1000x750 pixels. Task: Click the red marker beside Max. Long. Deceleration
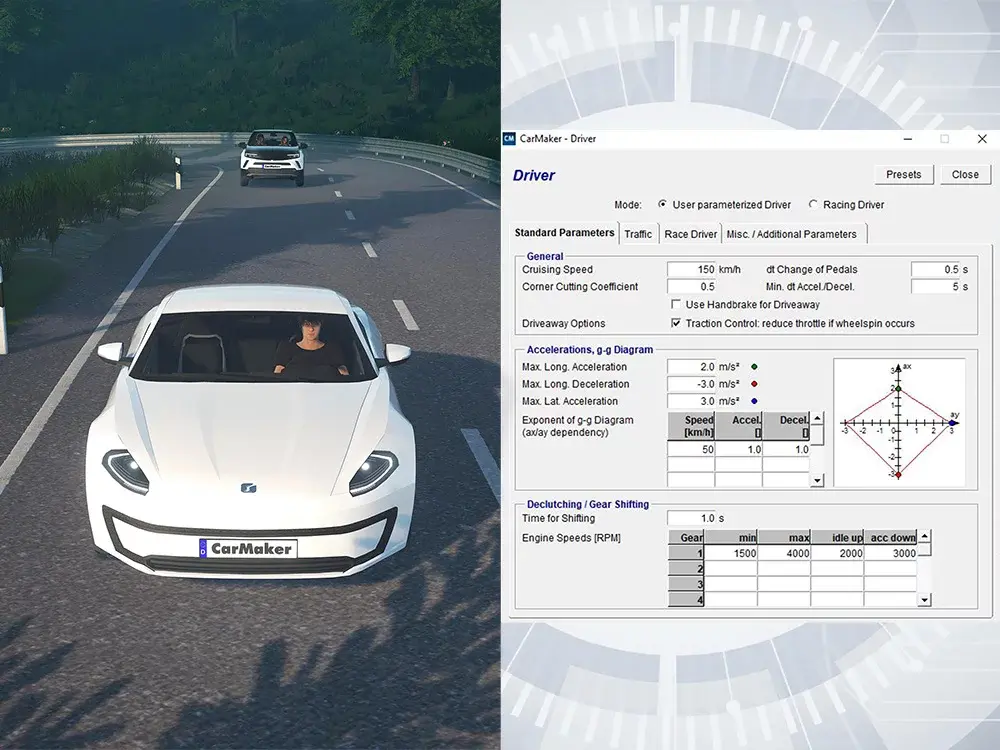[754, 384]
